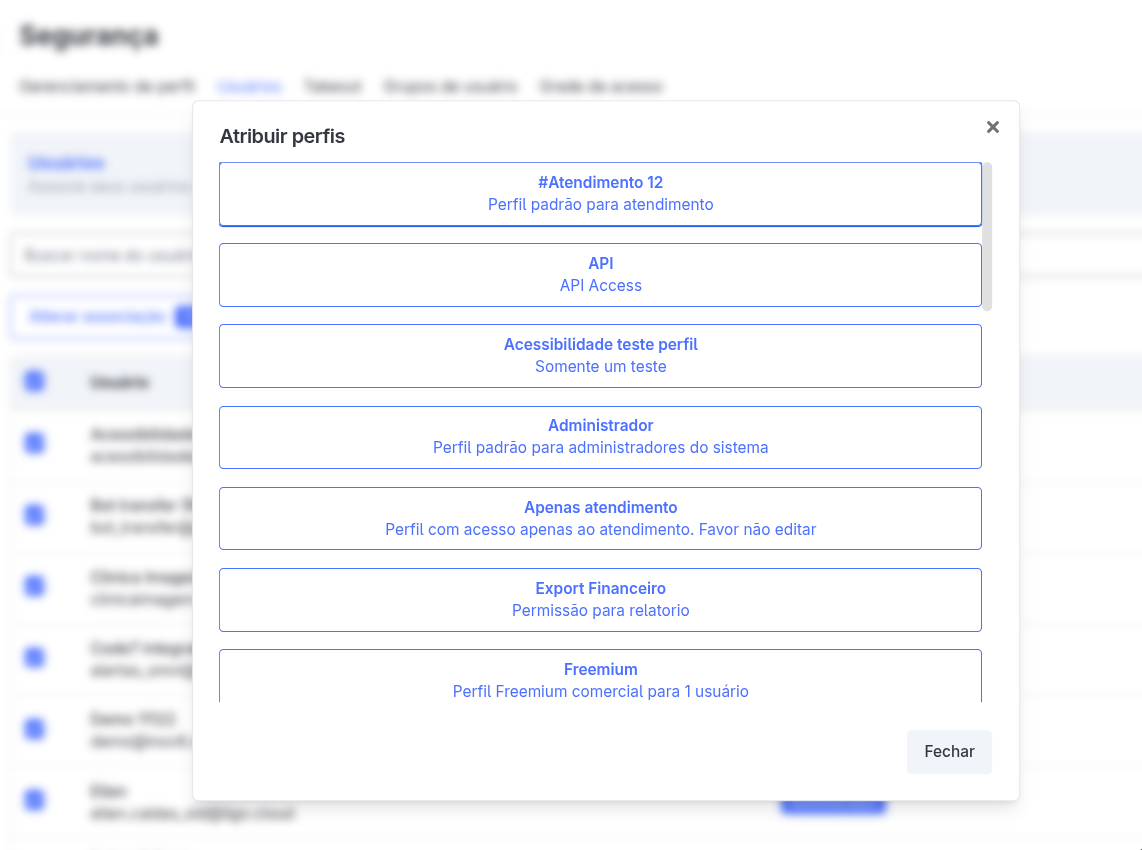Click the Fechar button
Screen dimensions: 1142x850
click(948, 751)
